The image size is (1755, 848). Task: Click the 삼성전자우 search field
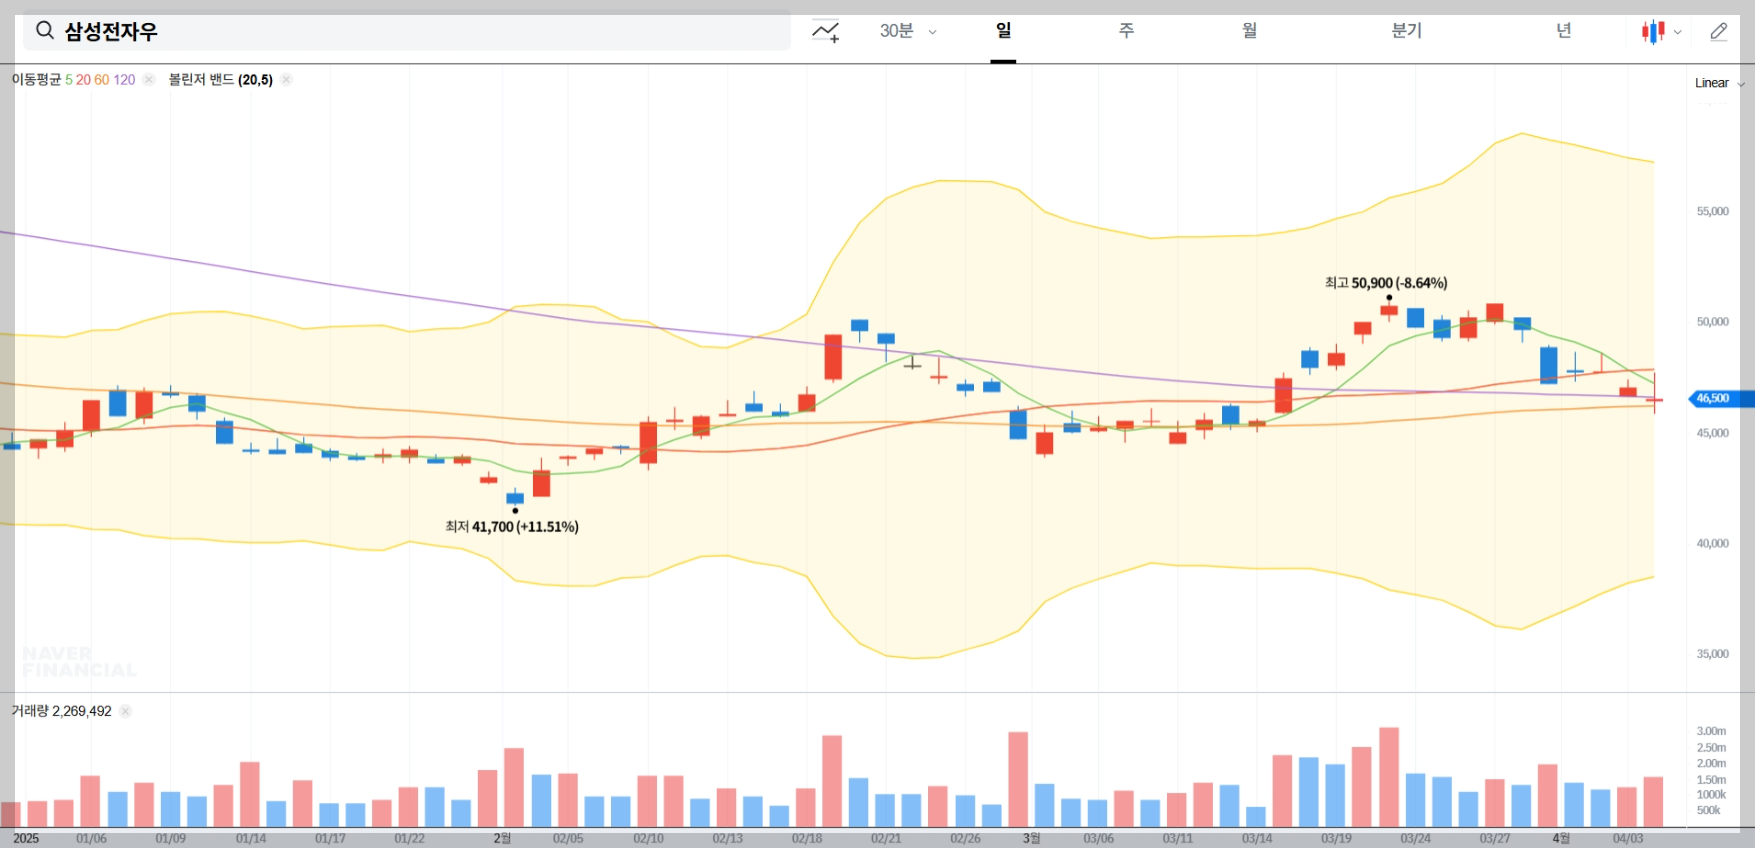[407, 31]
